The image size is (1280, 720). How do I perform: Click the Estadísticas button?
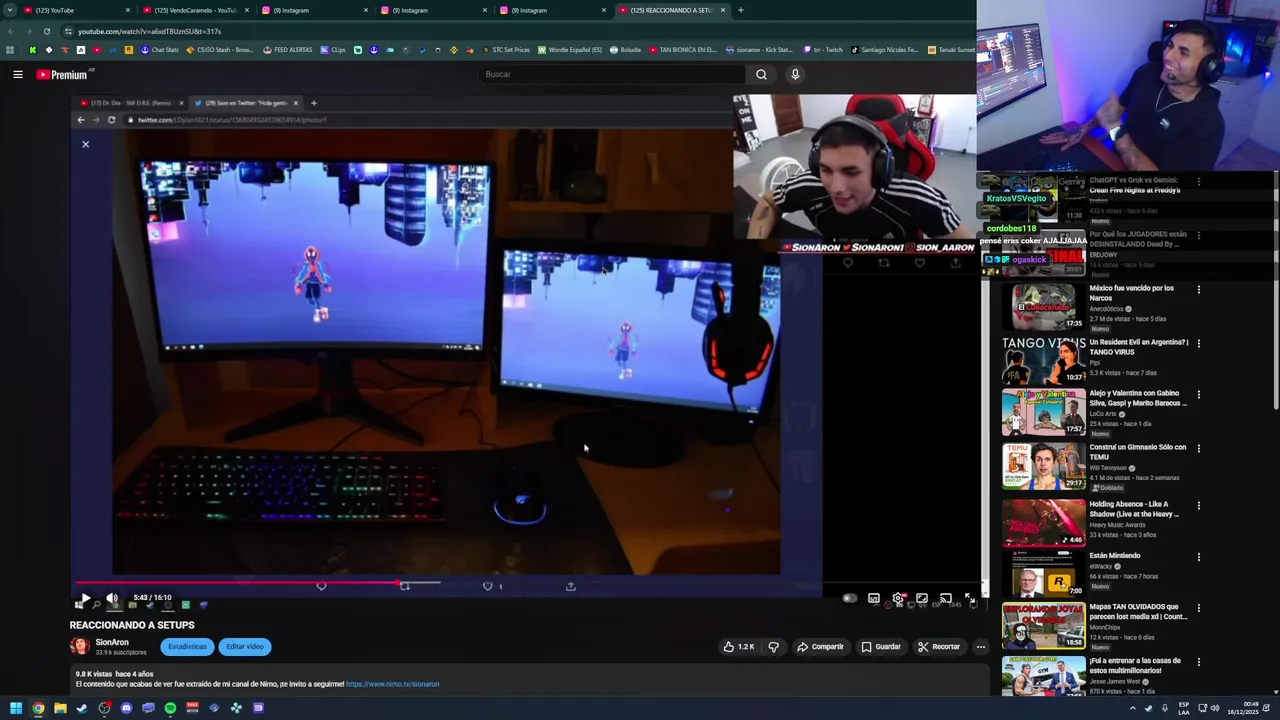[187, 646]
